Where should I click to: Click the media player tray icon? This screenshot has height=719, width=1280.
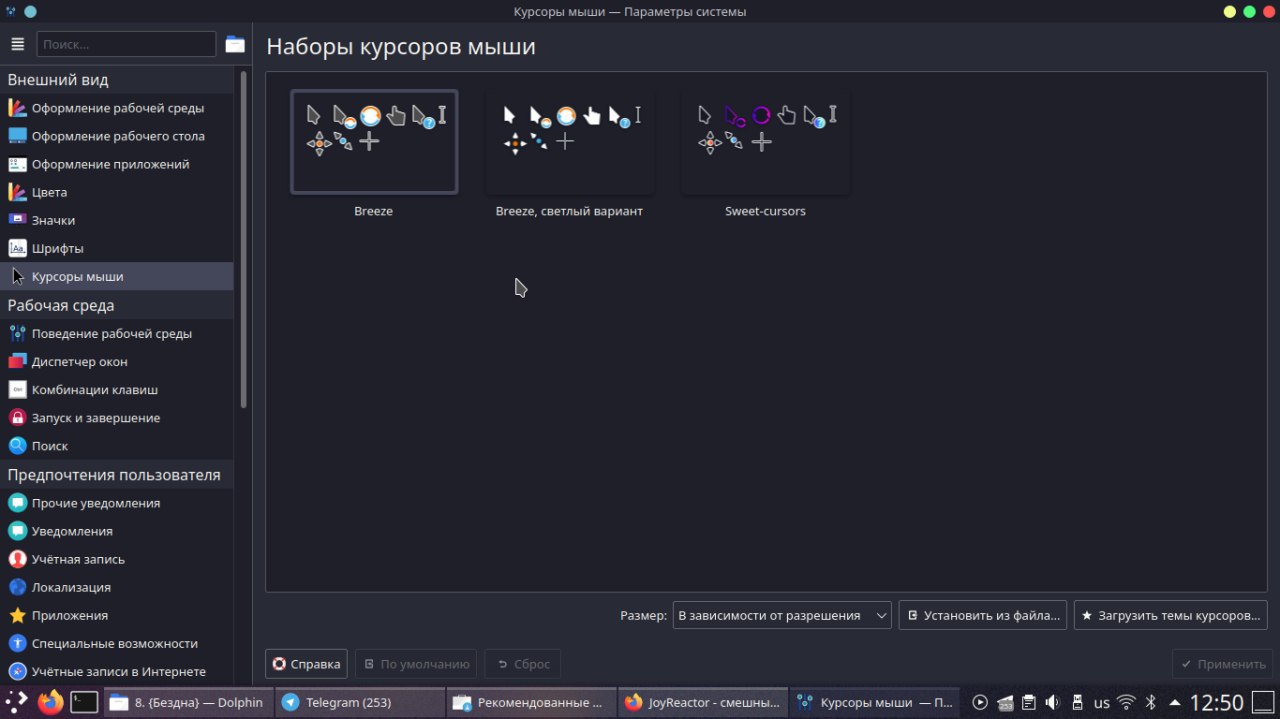click(x=981, y=702)
